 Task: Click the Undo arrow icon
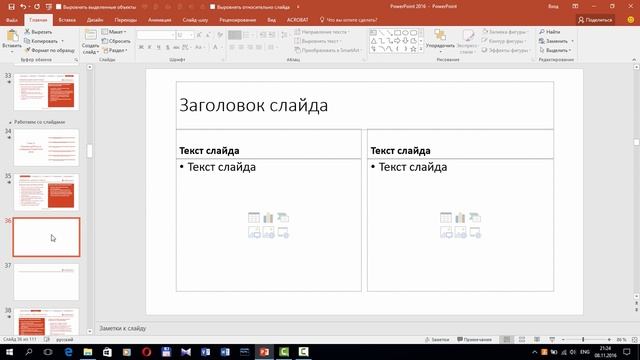(23, 7)
